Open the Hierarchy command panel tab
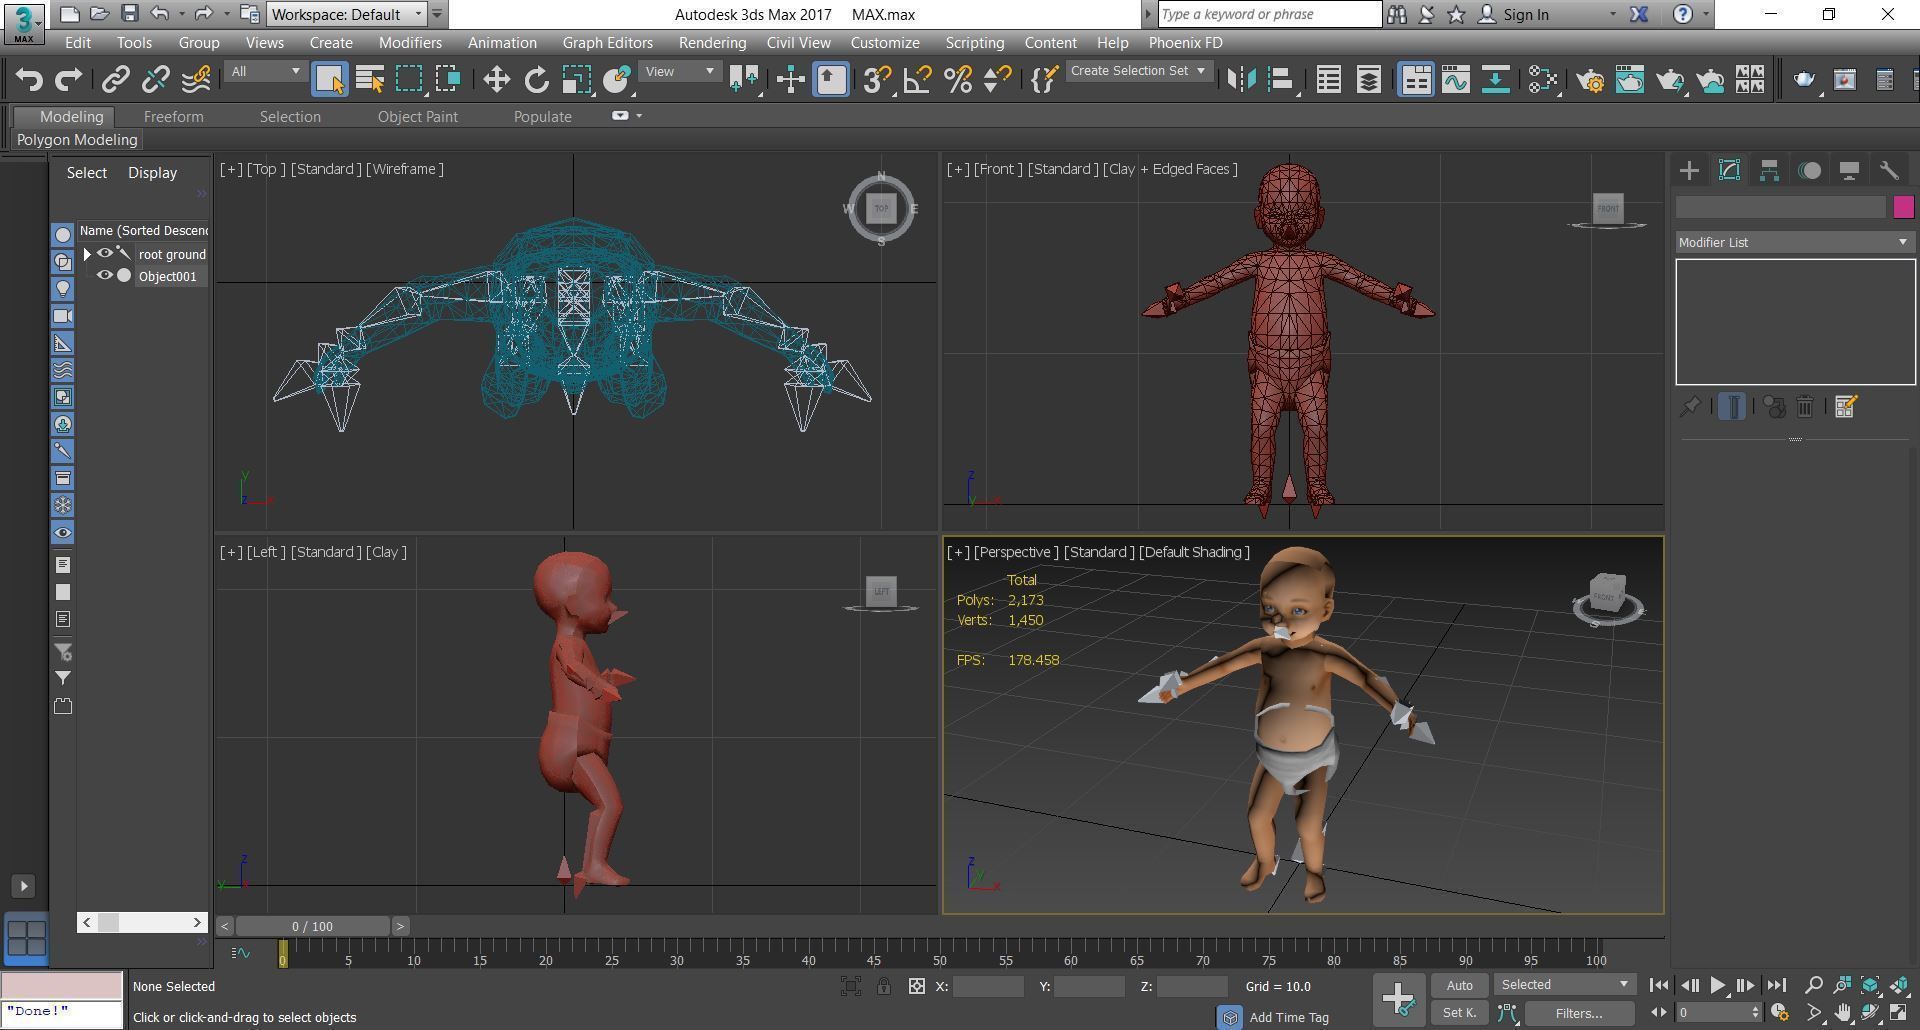The image size is (1920, 1030). pyautogui.click(x=1769, y=170)
